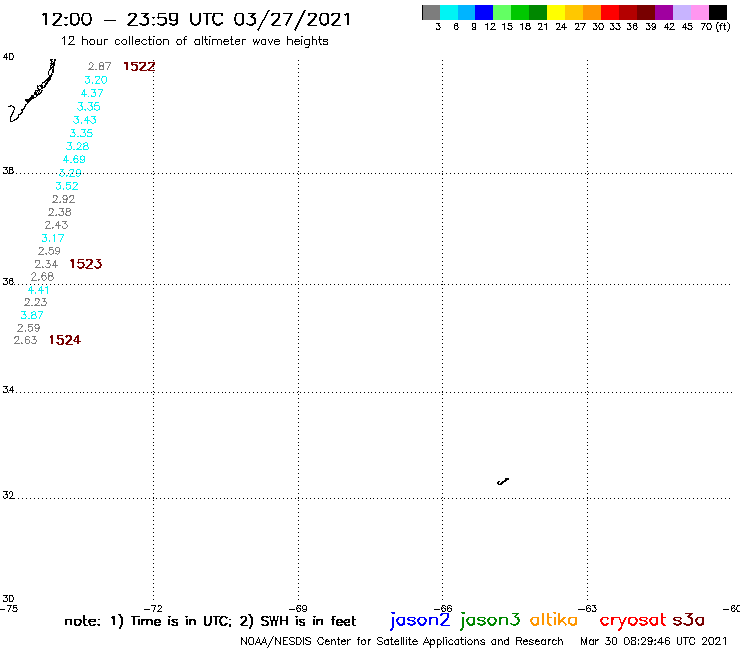Click the jason2 legend label
Image resolution: width=740 pixels, height=650 pixels.
(420, 620)
